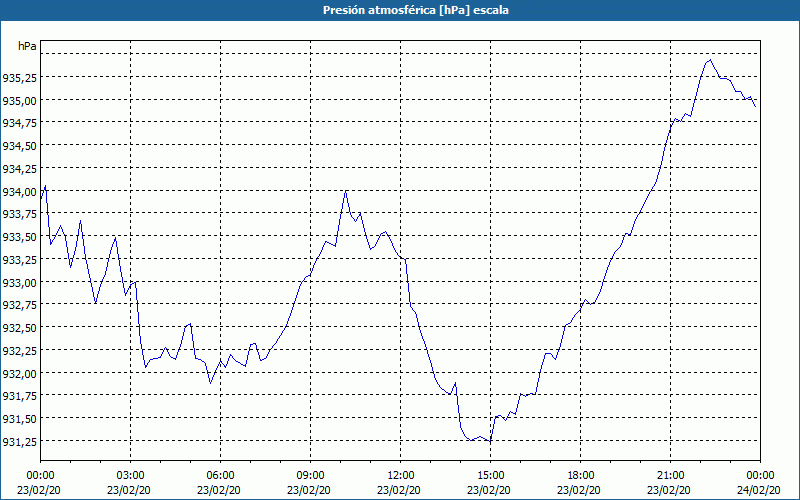Viewport: 800px width, 500px height.
Task: Click the 933,50 y-axis label
Action: [x=19, y=237]
